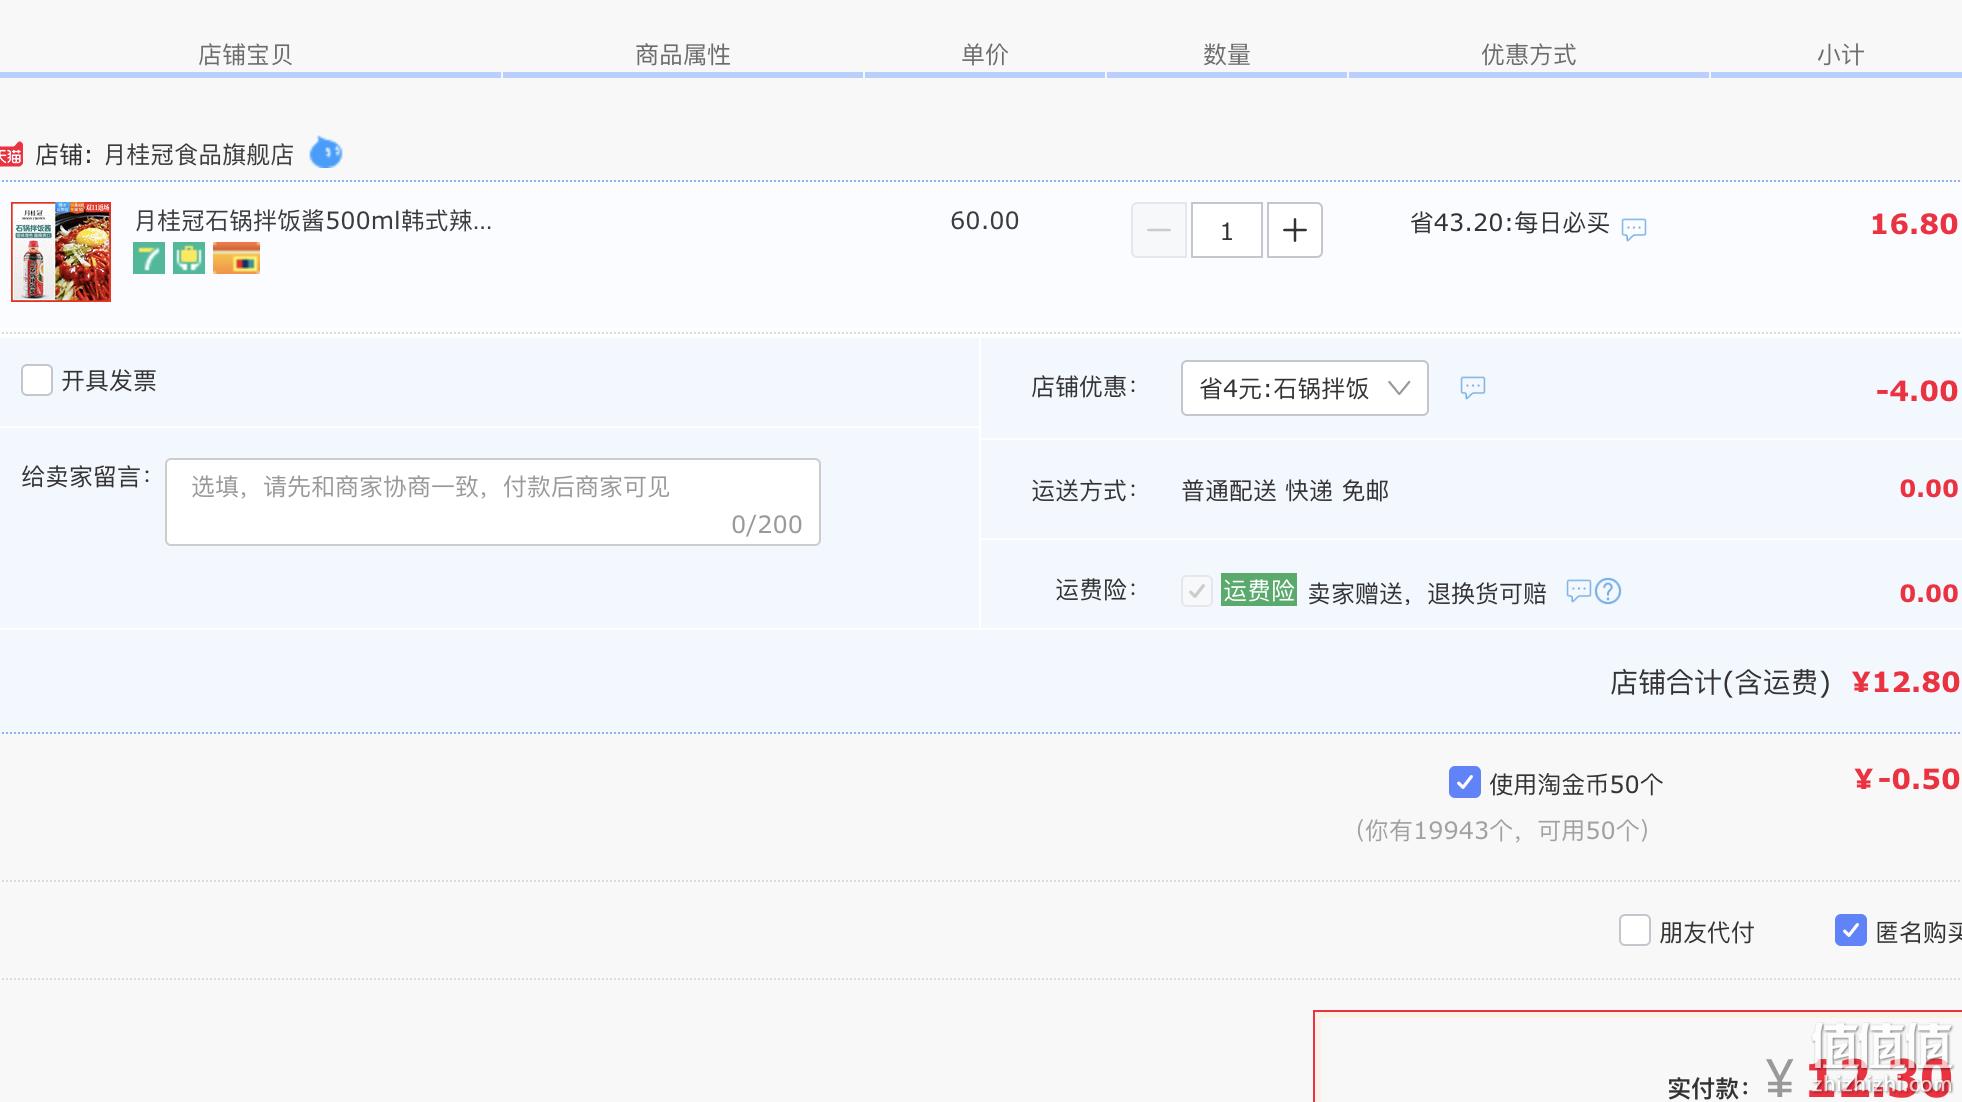1962x1102 pixels.
Task: Click the quantity input field showing 1
Action: tap(1227, 230)
